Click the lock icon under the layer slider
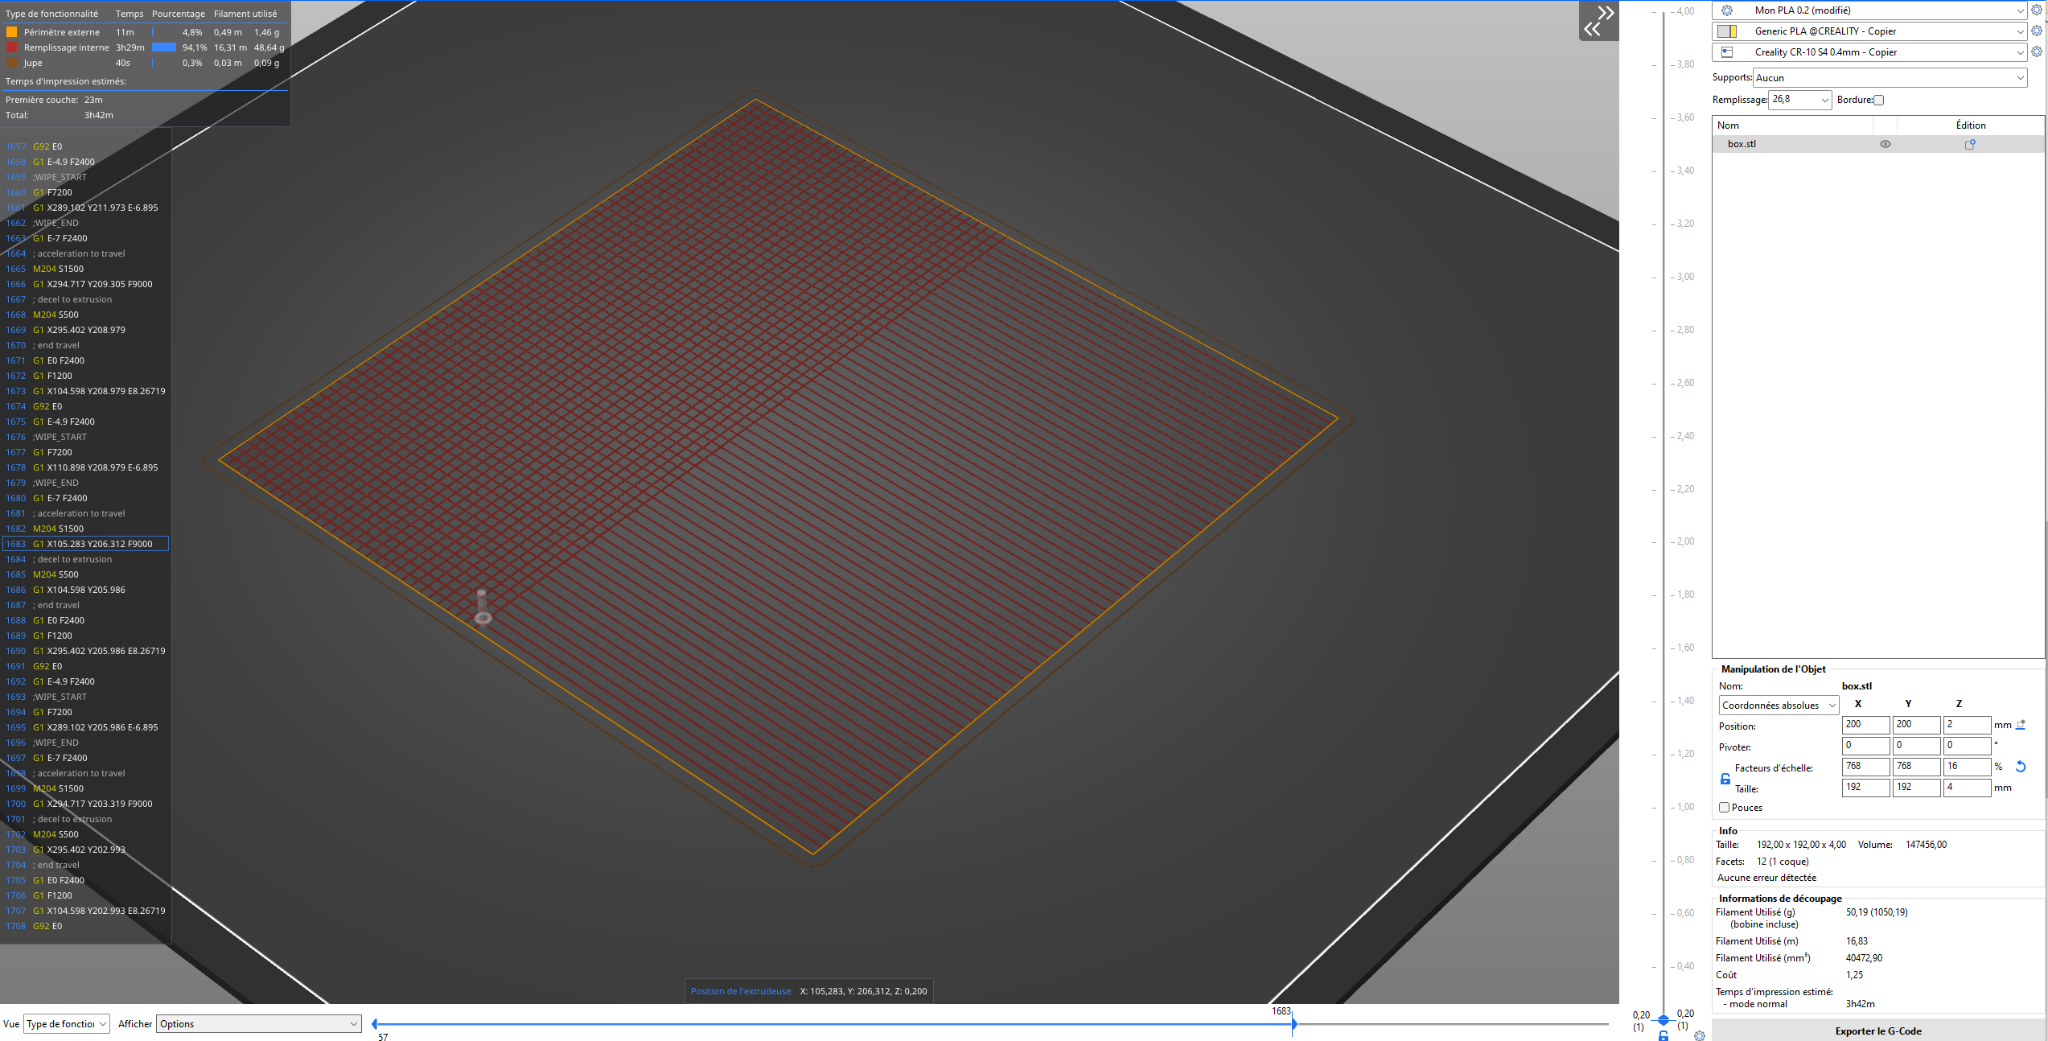 [x=1663, y=1036]
